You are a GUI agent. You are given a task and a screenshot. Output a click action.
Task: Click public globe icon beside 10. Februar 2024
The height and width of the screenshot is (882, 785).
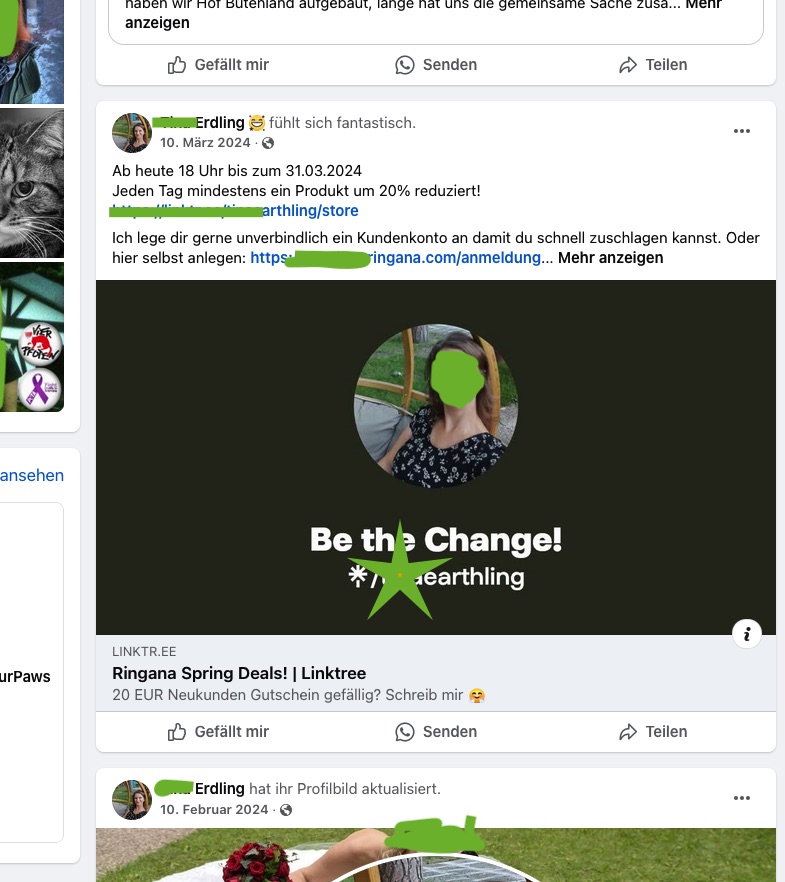point(286,810)
